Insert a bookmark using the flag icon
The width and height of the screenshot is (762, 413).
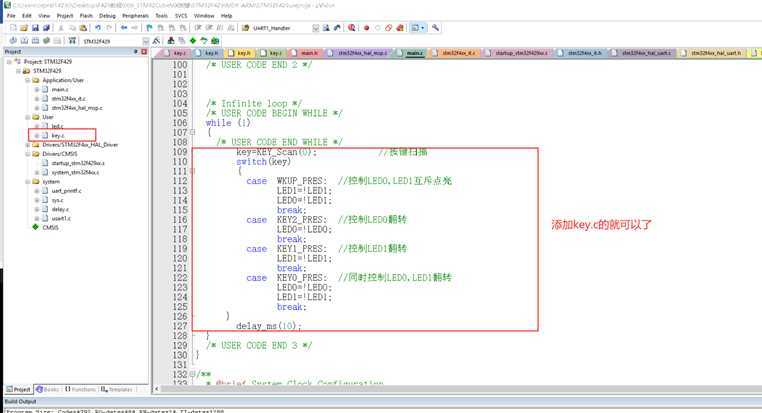(149, 28)
